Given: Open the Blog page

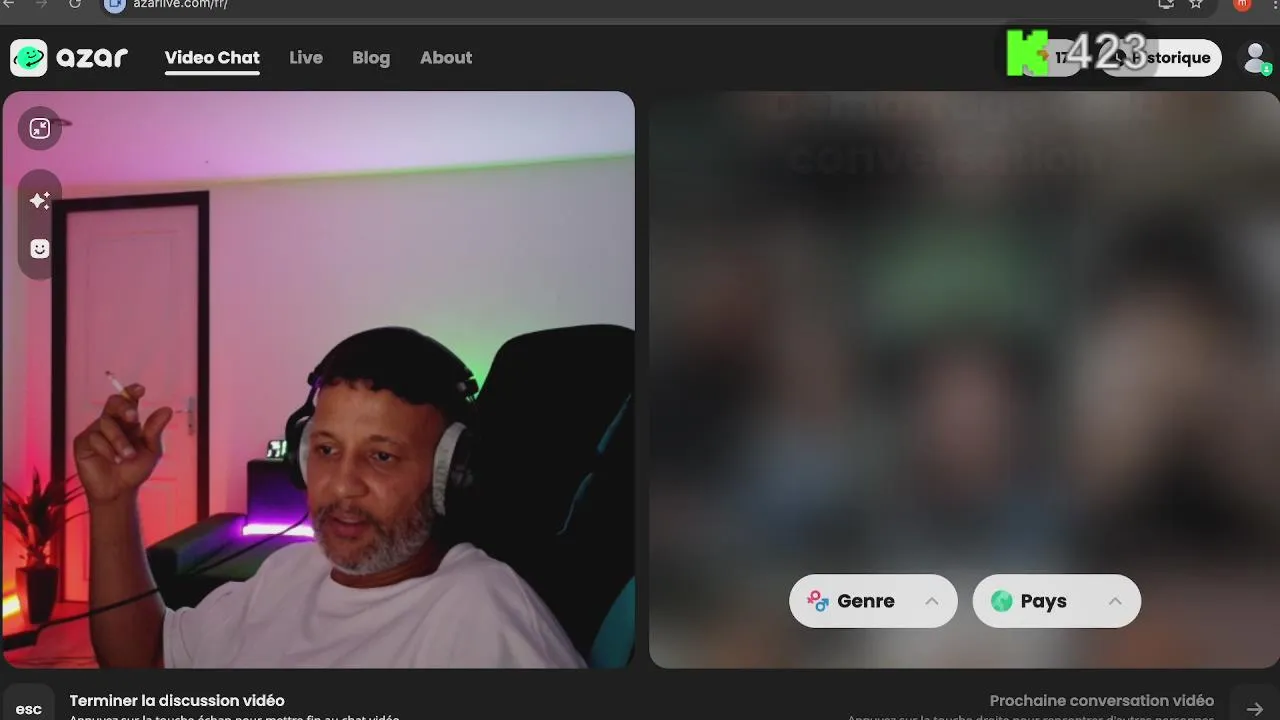Looking at the screenshot, I should (x=371, y=58).
